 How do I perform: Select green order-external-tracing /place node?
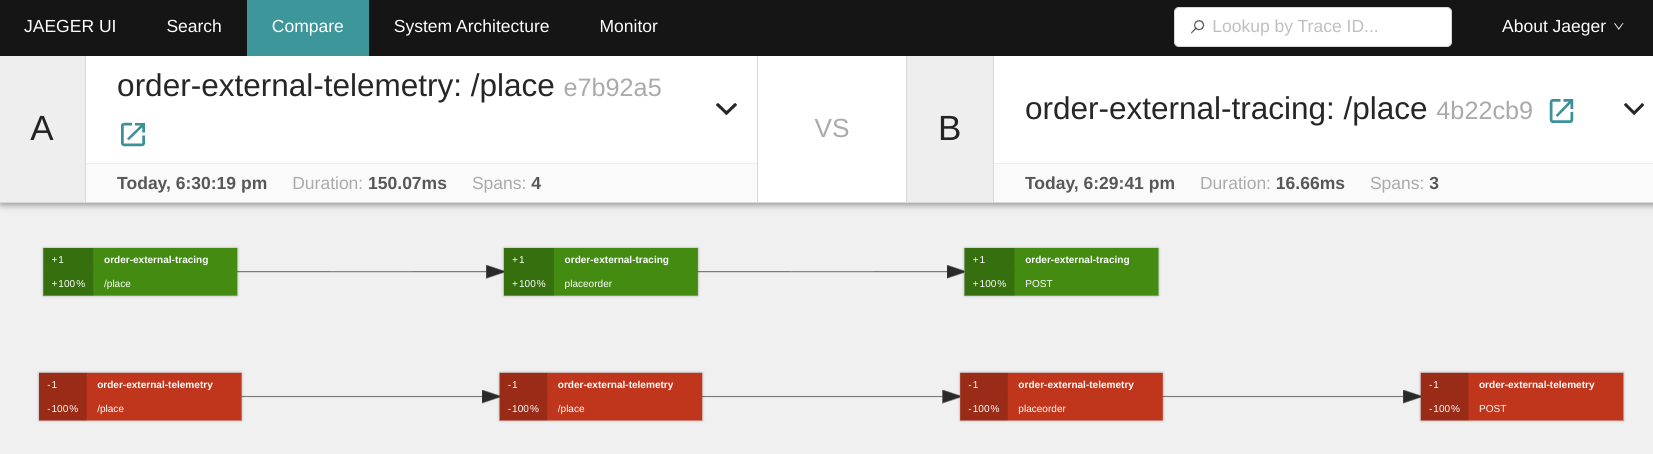140,272
